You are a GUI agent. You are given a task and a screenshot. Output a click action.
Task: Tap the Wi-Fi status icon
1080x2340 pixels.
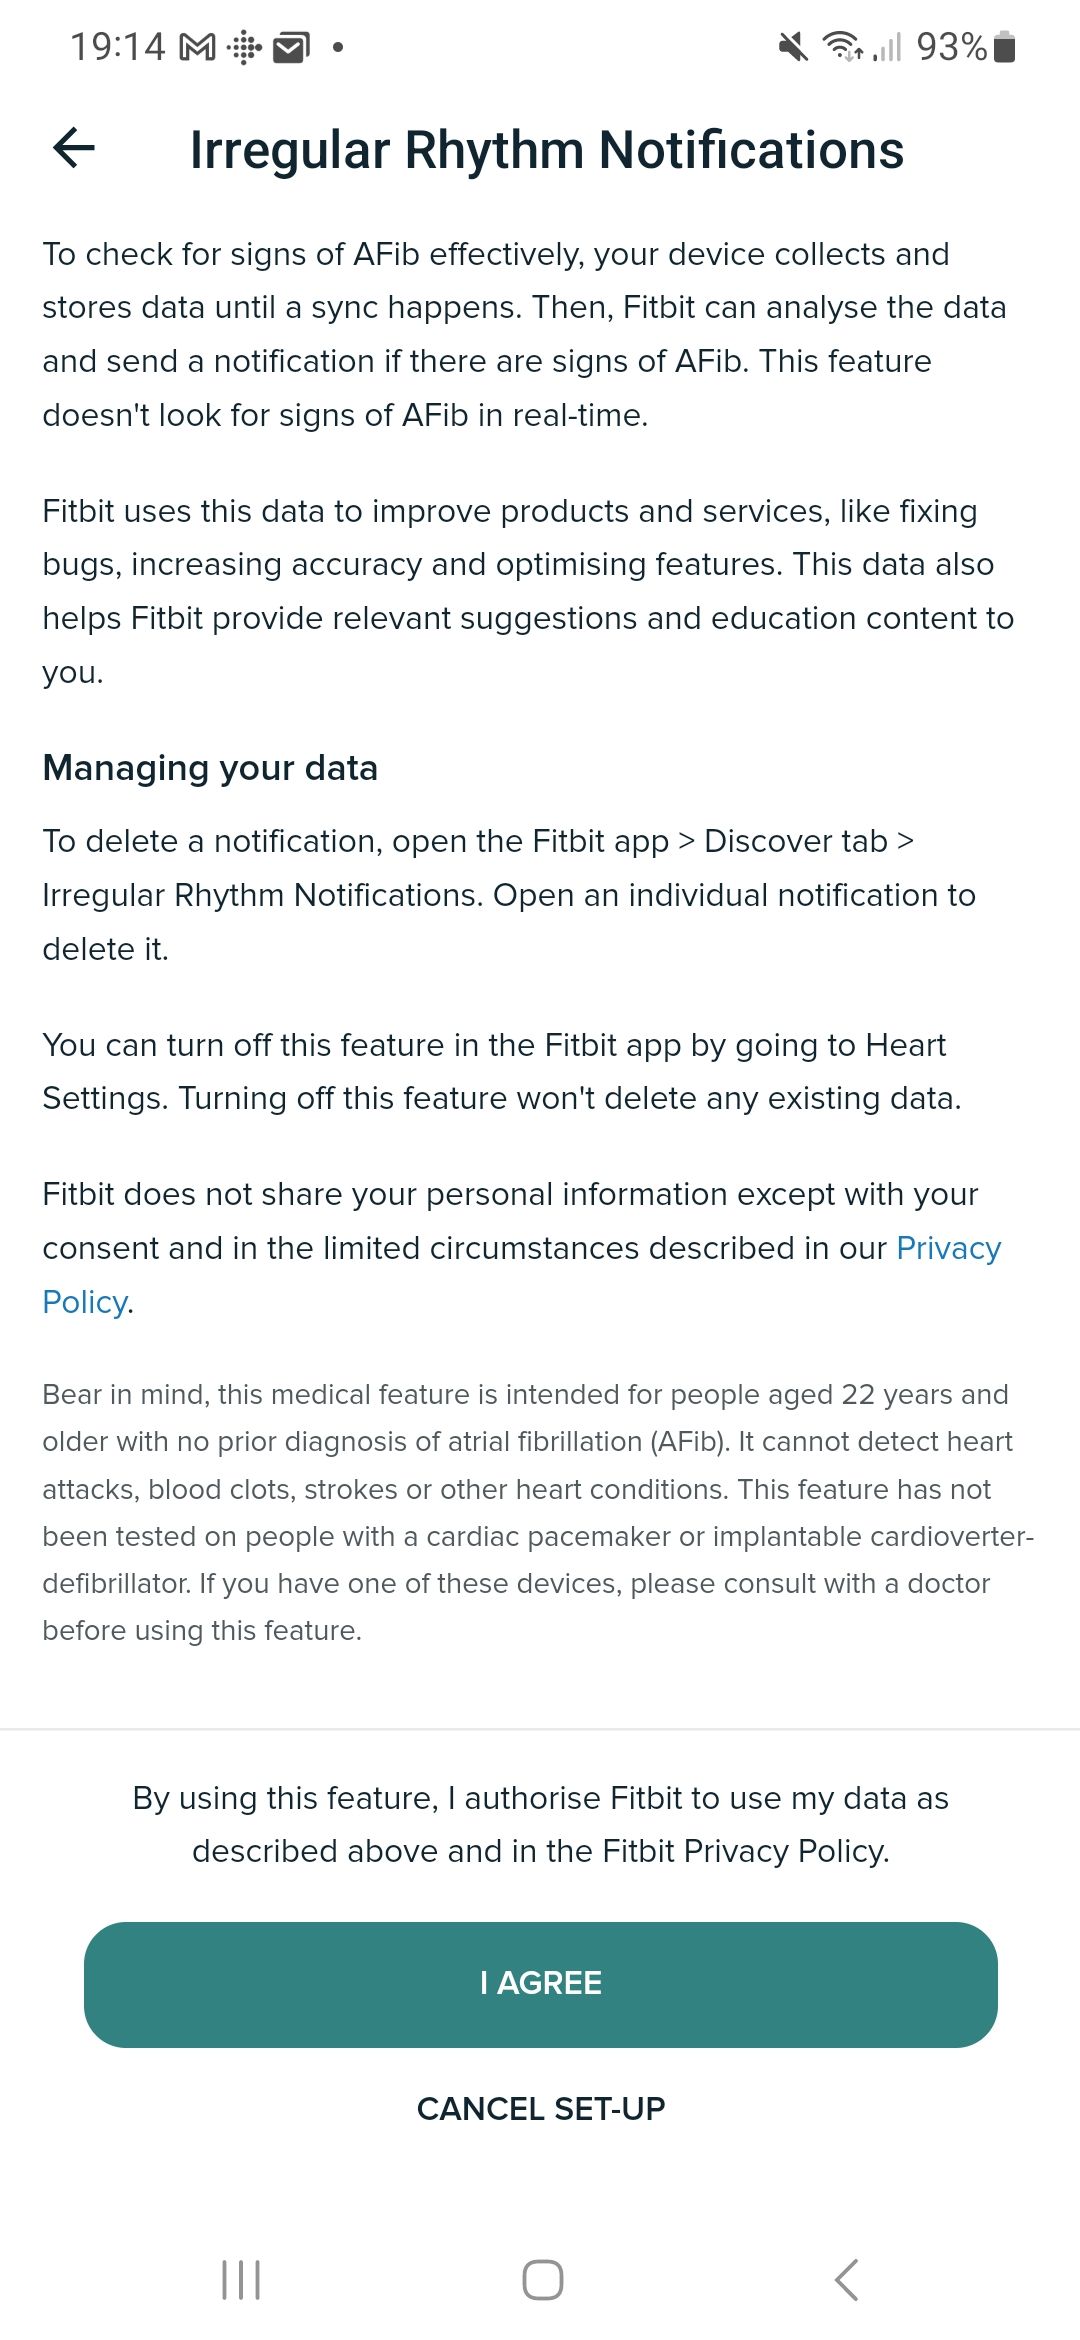(842, 46)
